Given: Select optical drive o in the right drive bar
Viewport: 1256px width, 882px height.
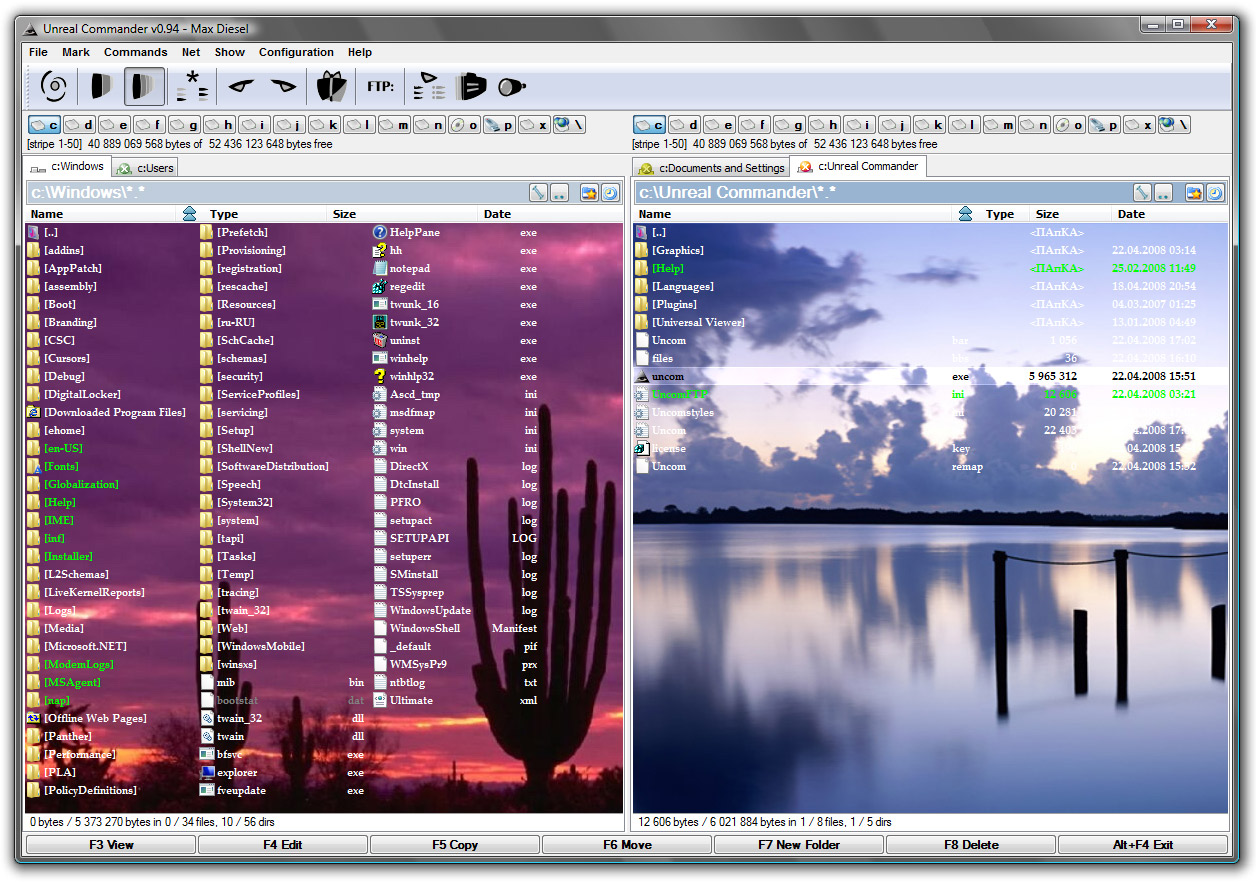Looking at the screenshot, I should [1069, 125].
